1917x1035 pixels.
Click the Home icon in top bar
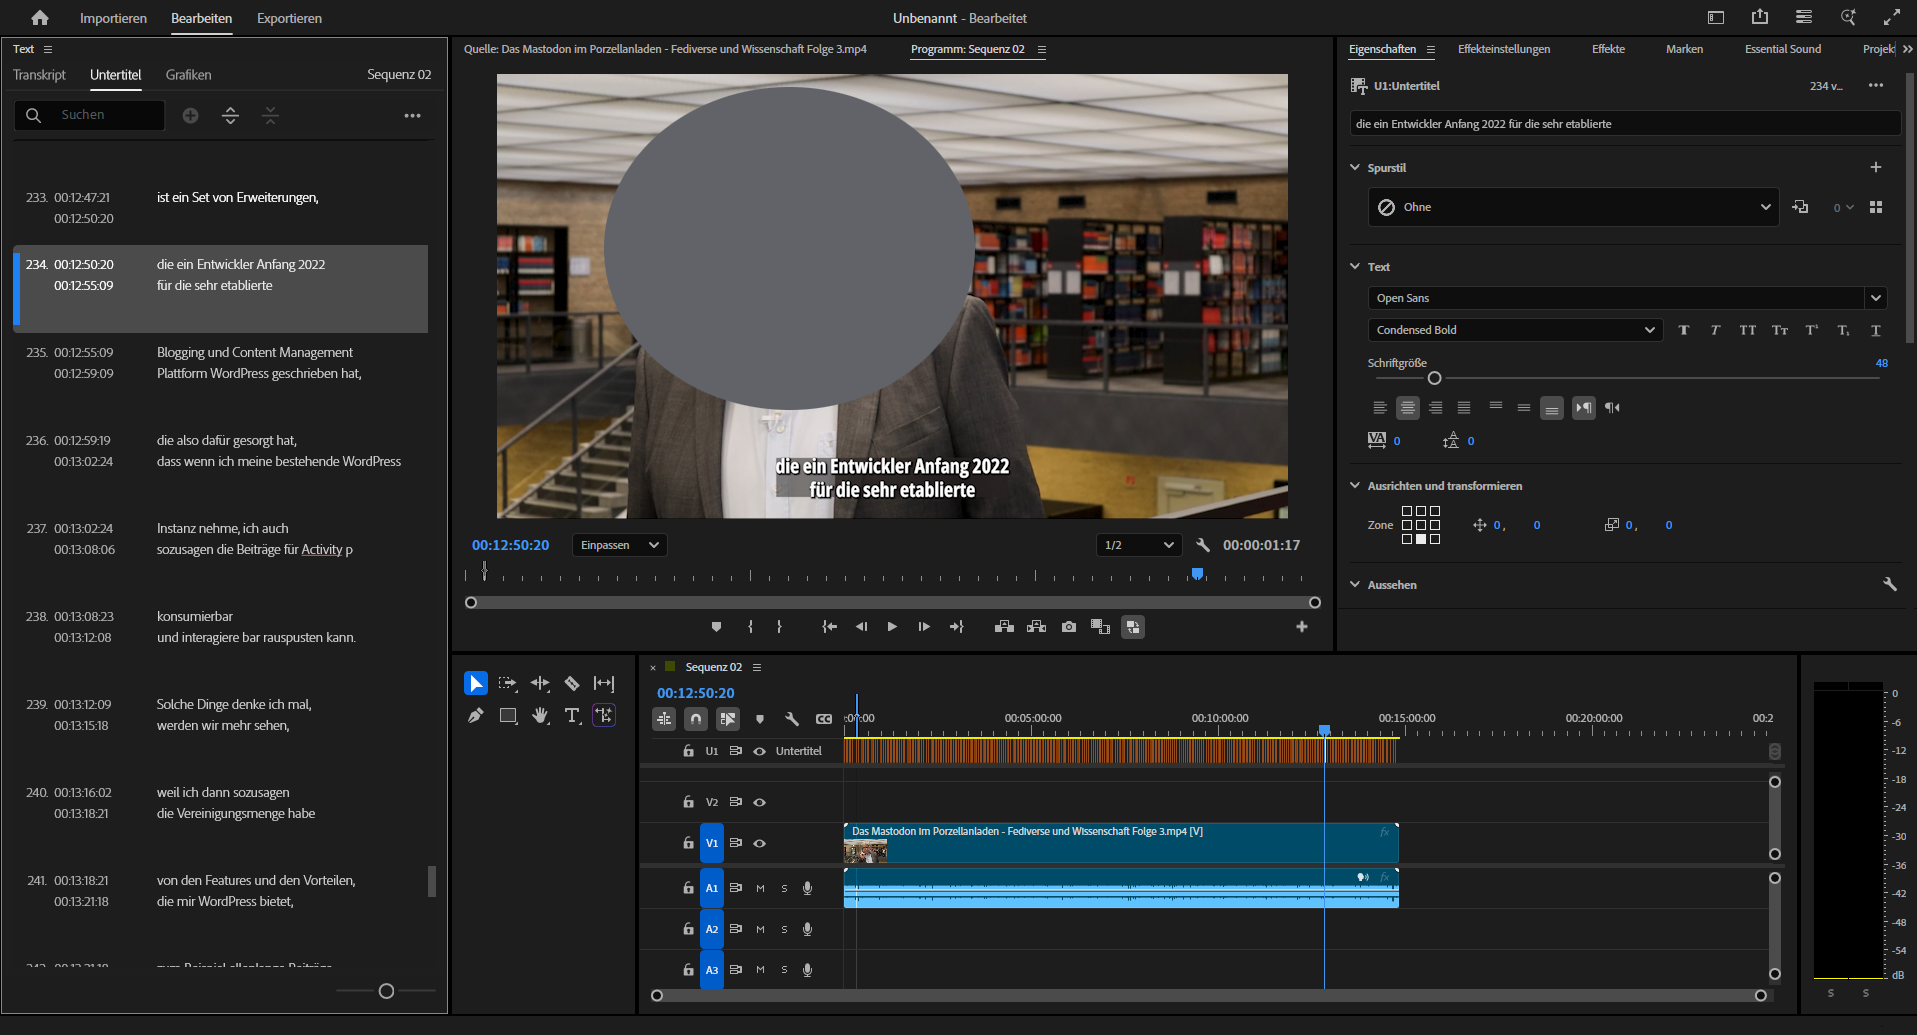[x=40, y=18]
